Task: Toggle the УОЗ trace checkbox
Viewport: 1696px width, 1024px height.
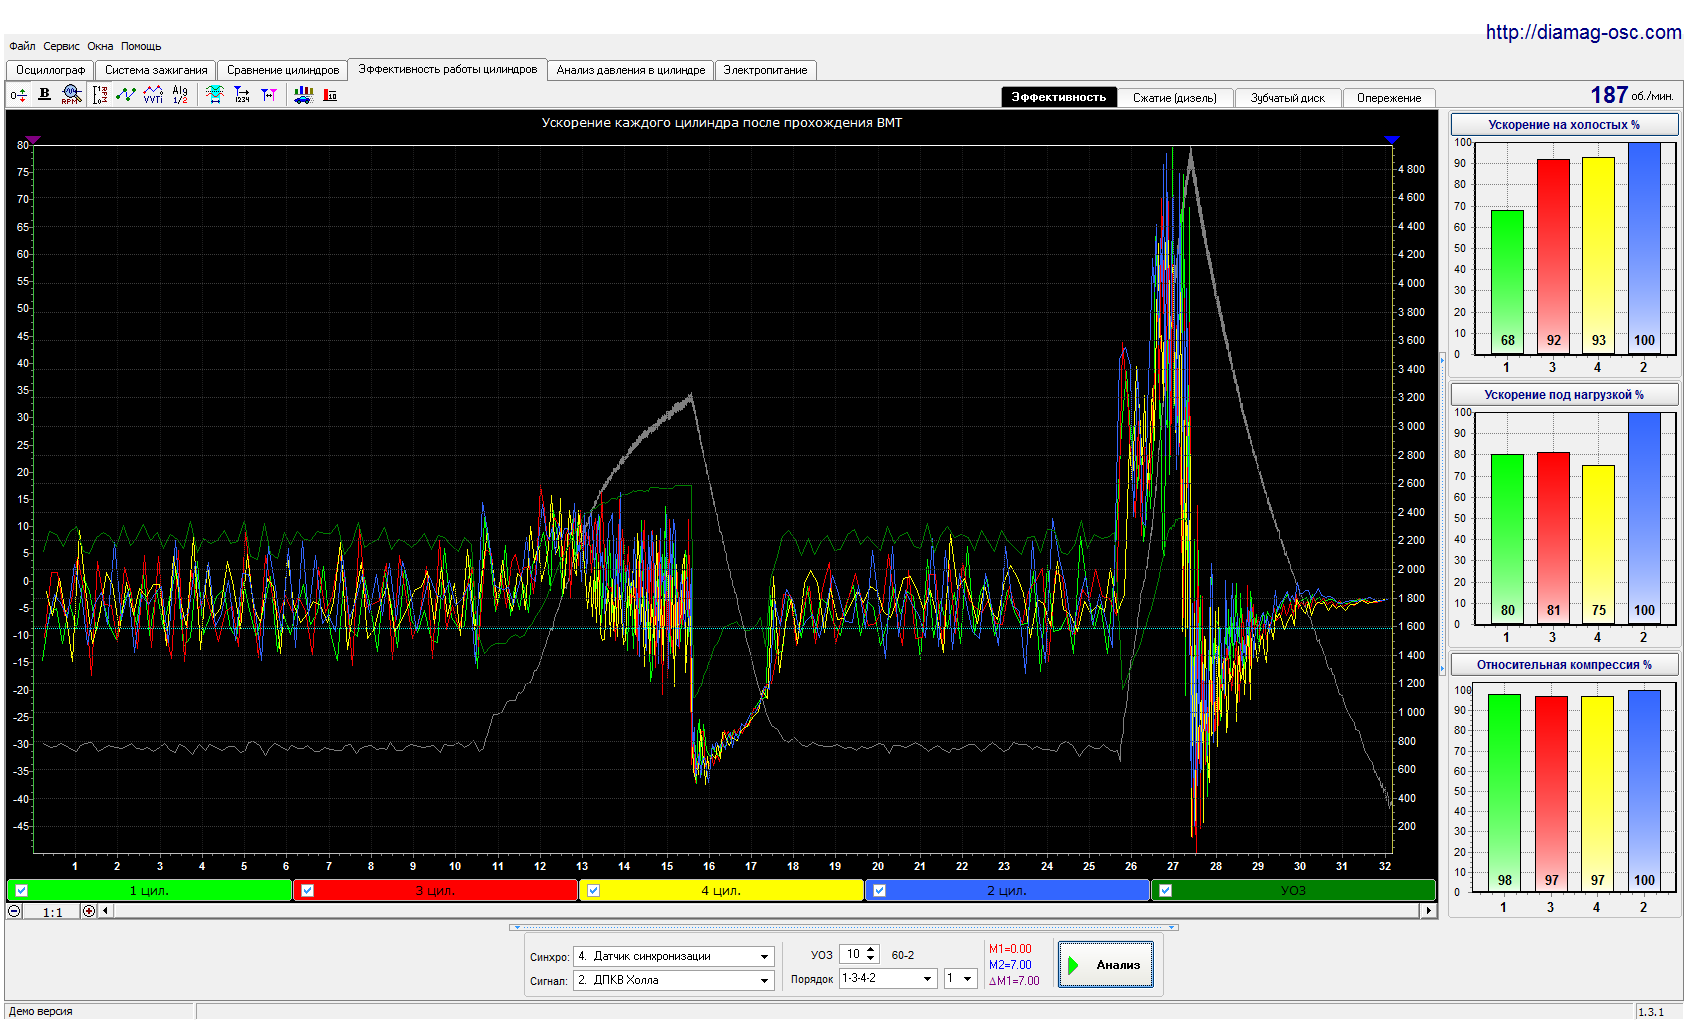Action: tap(1165, 890)
